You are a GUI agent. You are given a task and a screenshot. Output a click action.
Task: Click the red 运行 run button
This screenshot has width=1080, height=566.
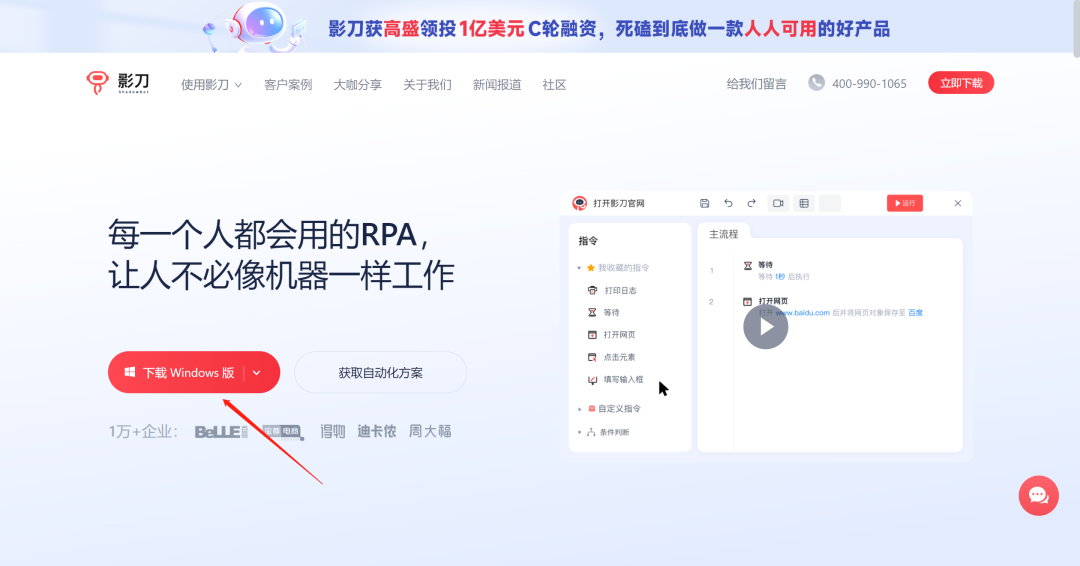(904, 203)
